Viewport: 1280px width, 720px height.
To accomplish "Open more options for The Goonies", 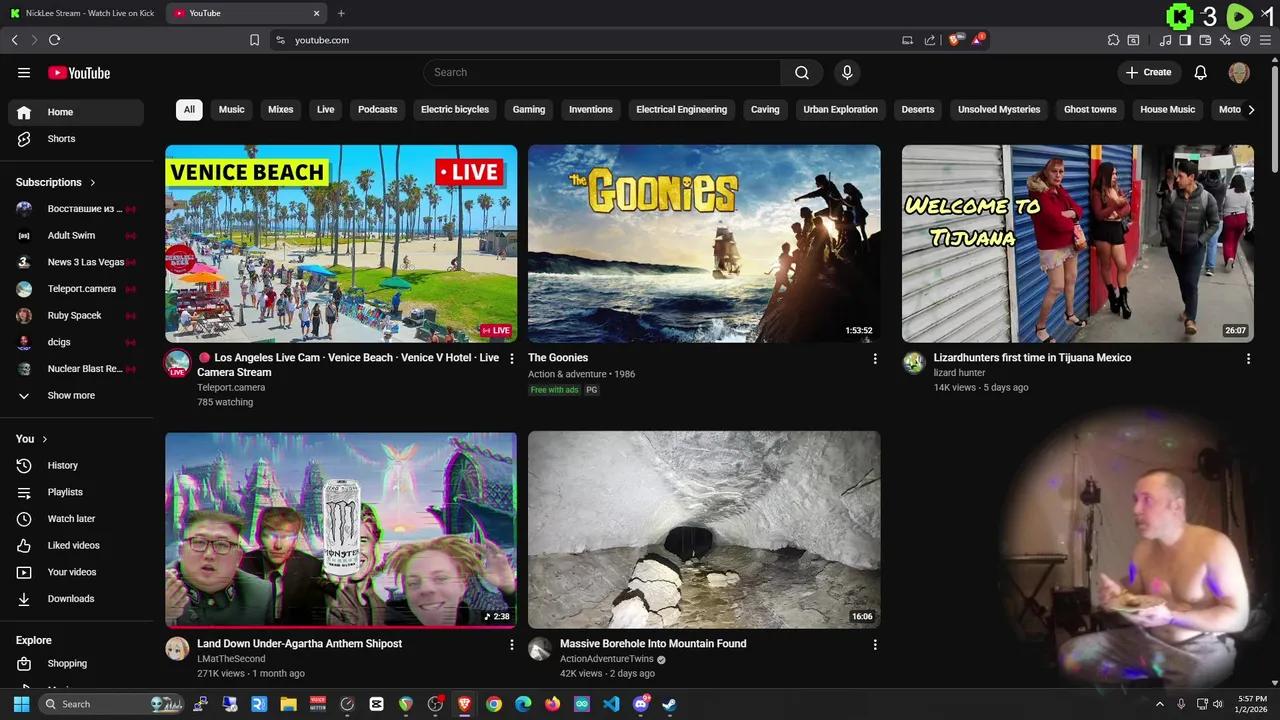I will point(875,358).
